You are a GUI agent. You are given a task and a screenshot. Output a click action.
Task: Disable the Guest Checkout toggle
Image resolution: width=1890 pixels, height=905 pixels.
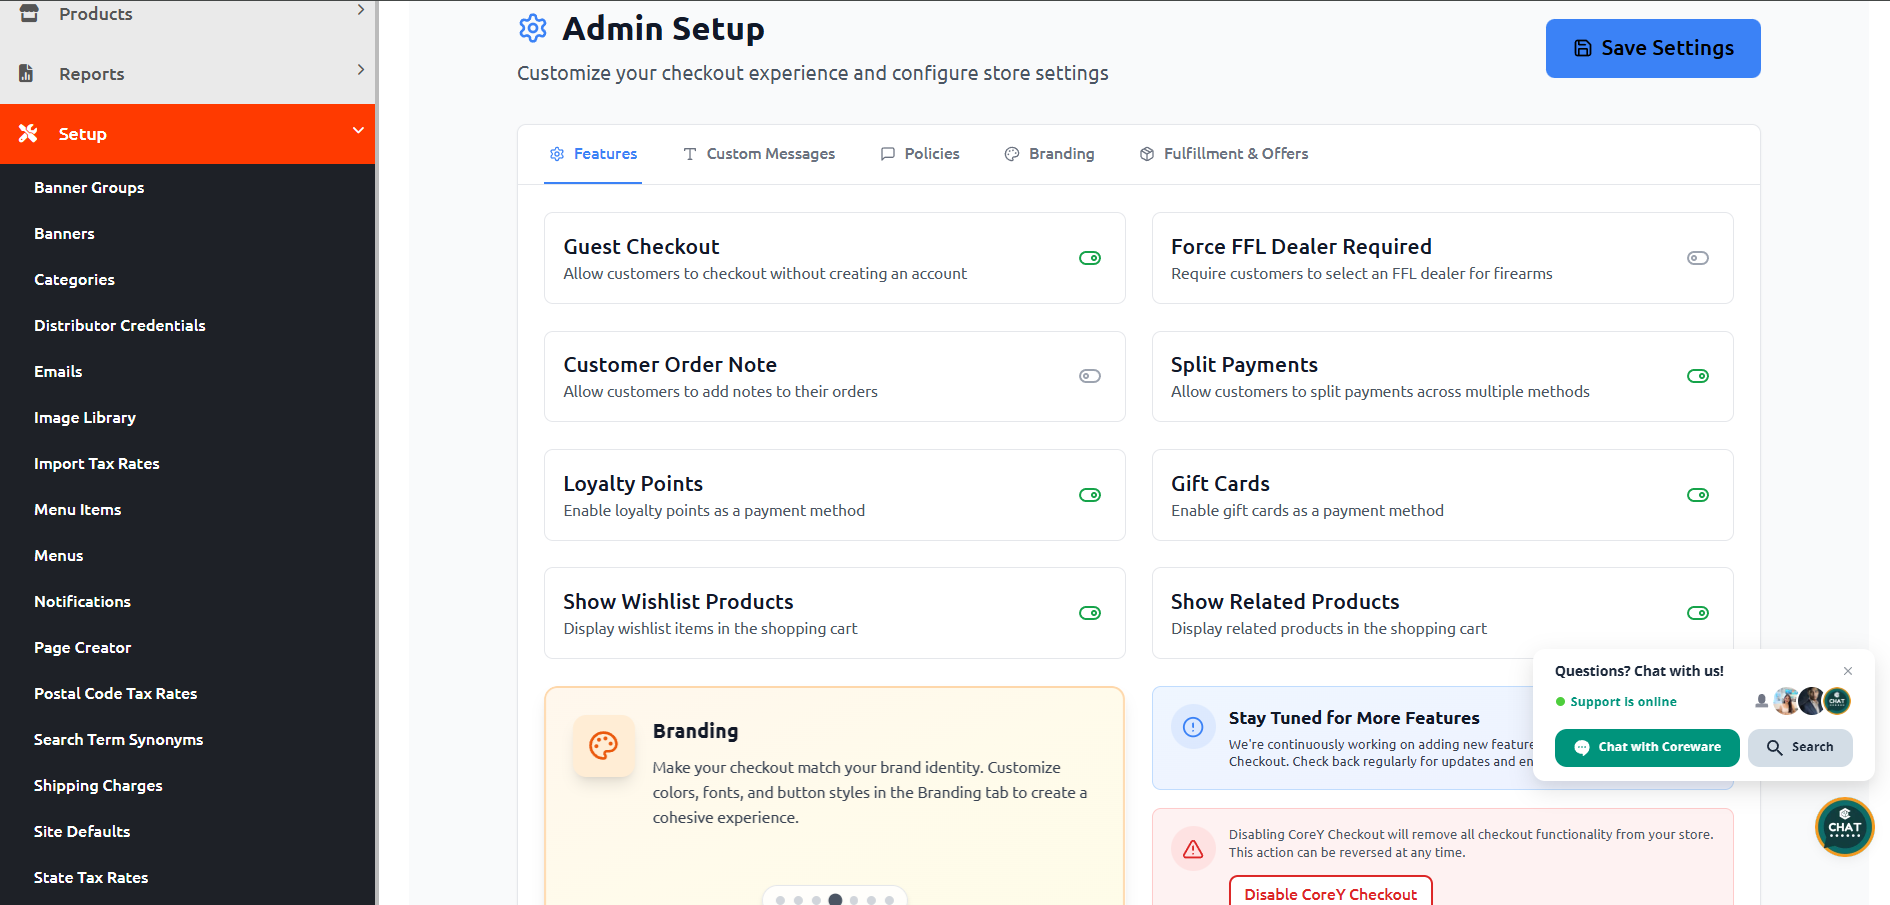click(1090, 258)
